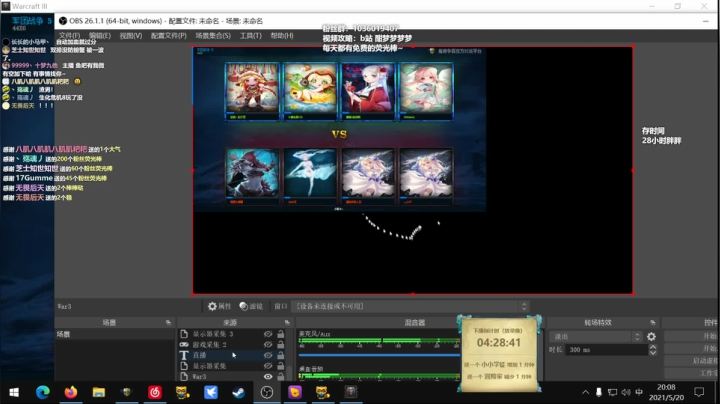720x404 pixels.
Task: Open Steam from the taskbar
Action: pyautogui.click(x=239, y=393)
